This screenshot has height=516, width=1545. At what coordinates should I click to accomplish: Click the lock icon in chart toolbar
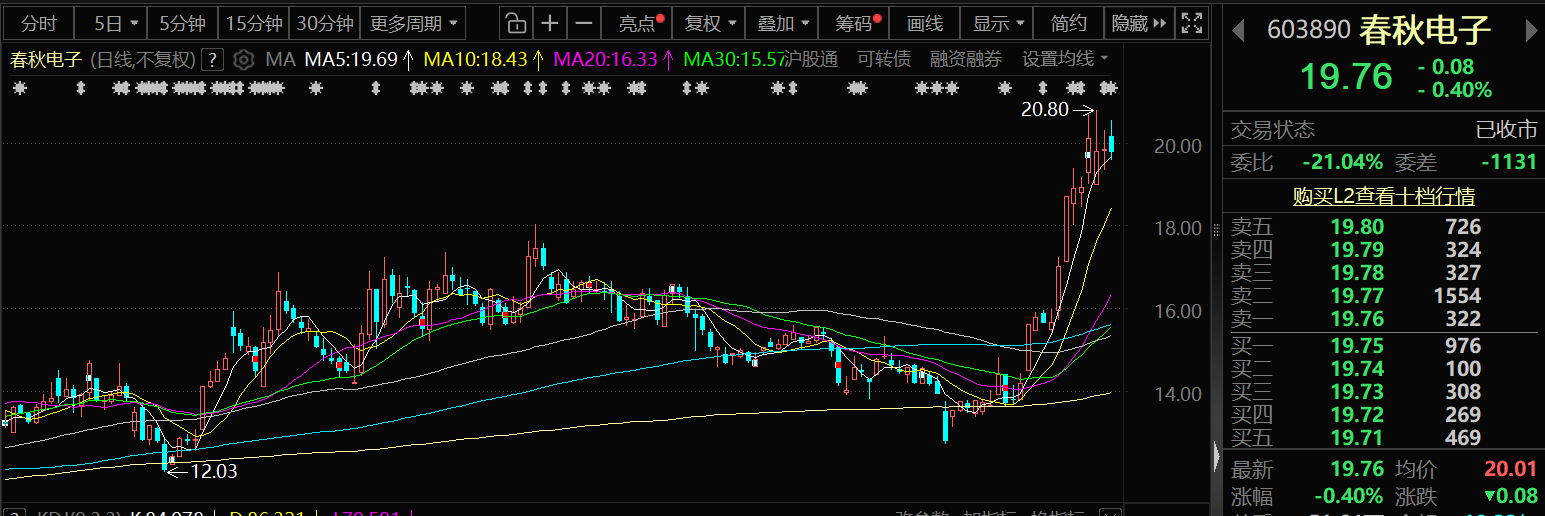click(513, 23)
